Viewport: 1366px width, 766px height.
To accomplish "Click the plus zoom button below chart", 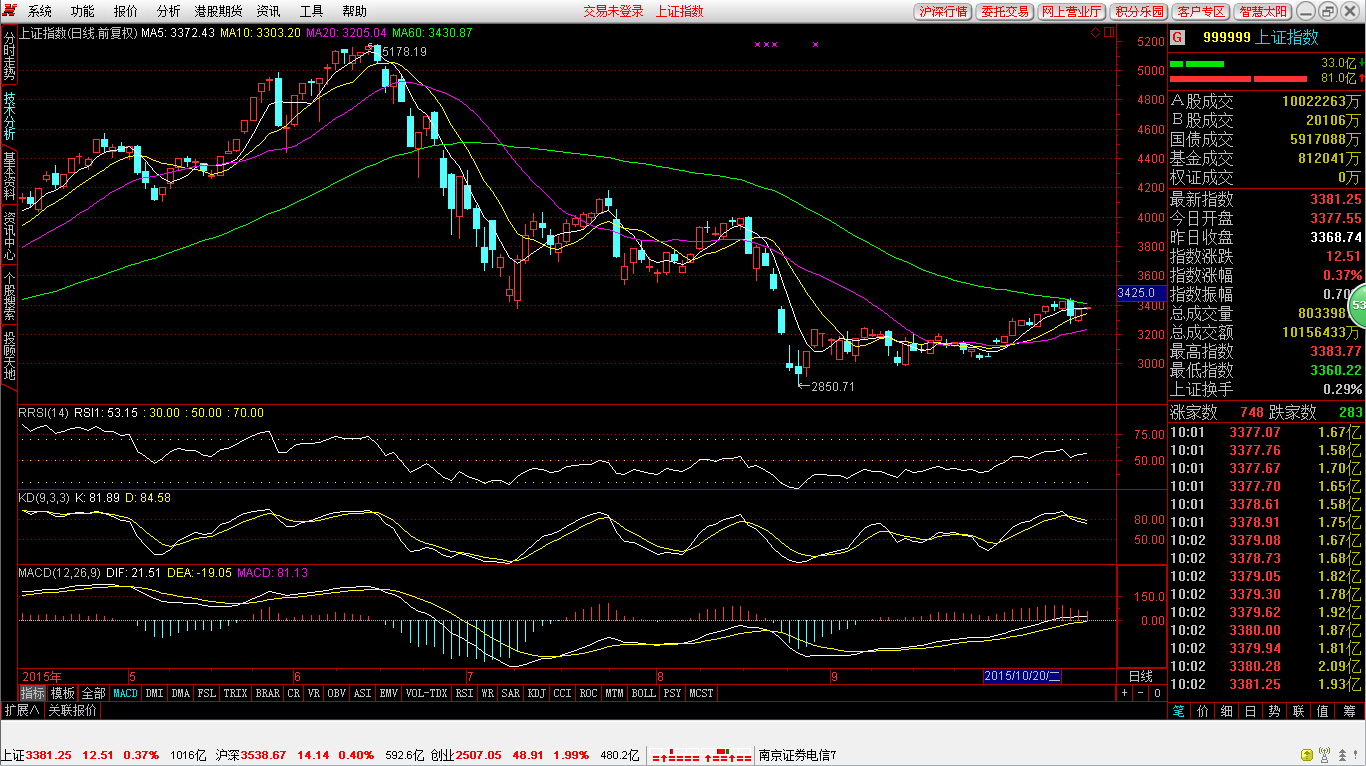I will coord(1124,693).
